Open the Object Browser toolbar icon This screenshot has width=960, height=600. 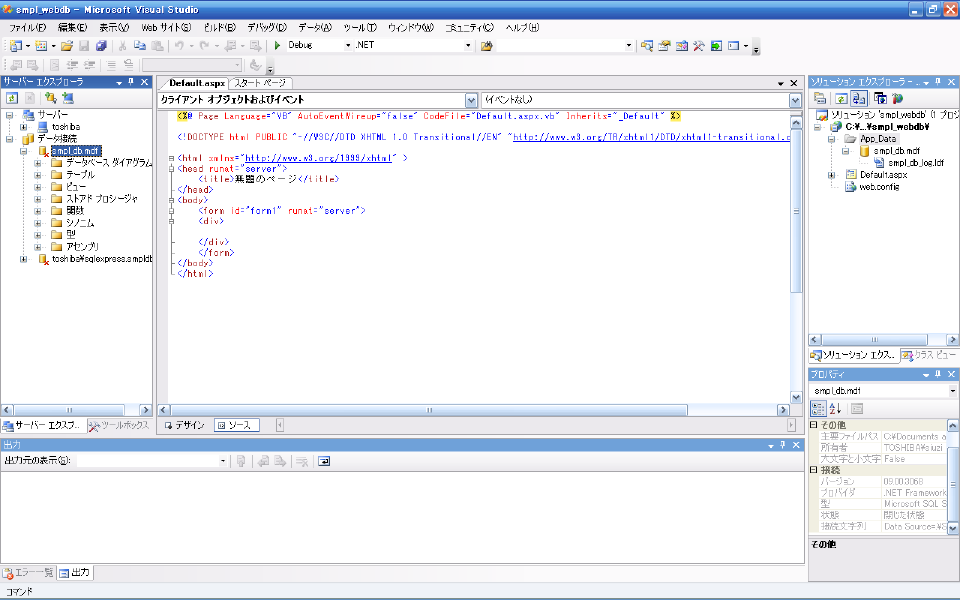pos(681,45)
